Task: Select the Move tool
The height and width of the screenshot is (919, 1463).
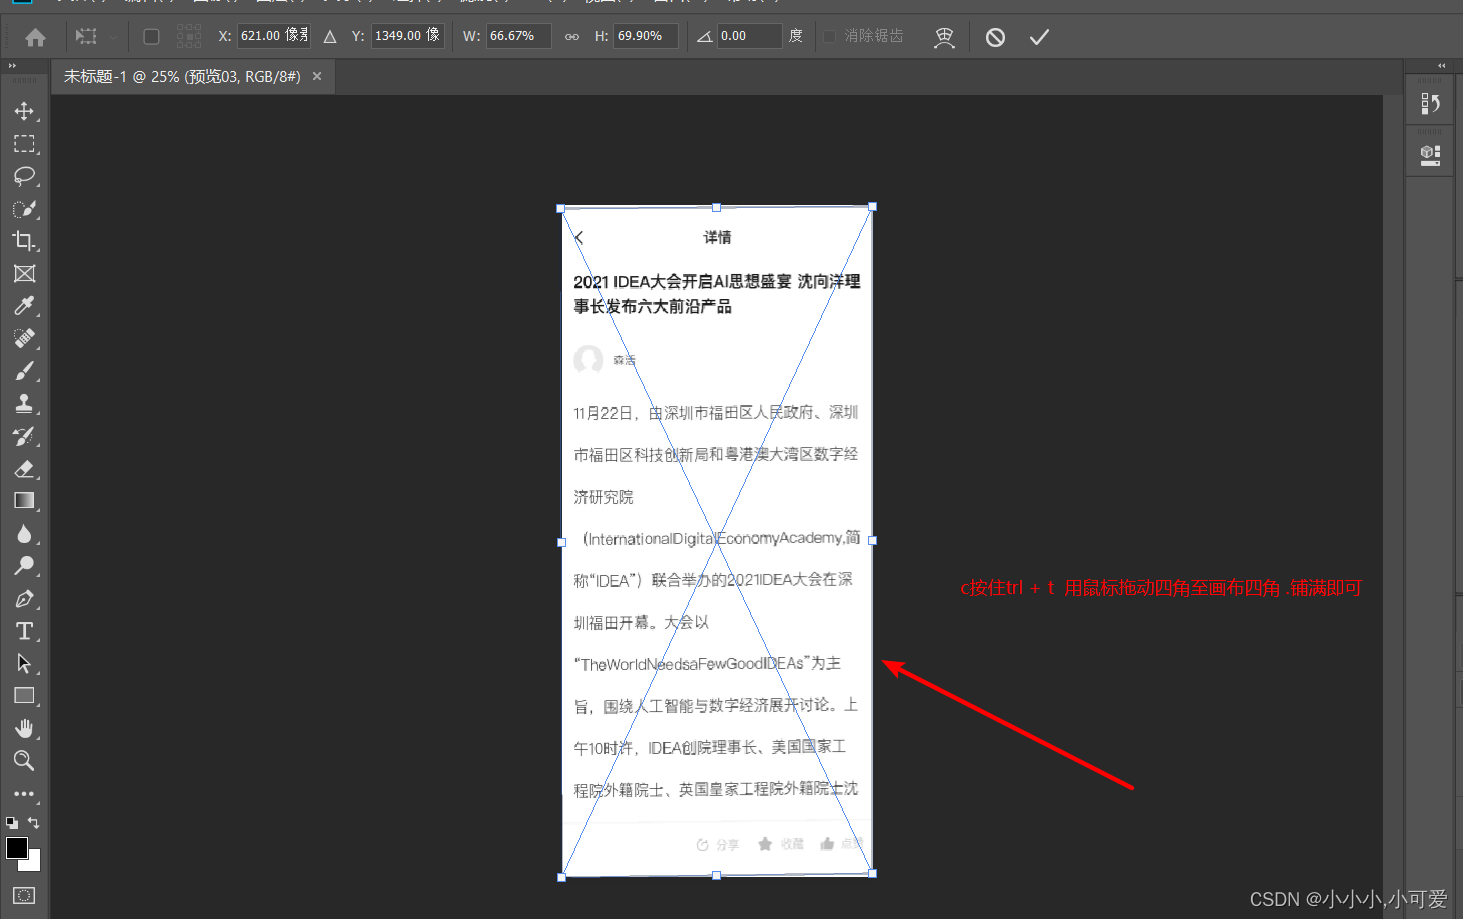Action: (x=25, y=111)
